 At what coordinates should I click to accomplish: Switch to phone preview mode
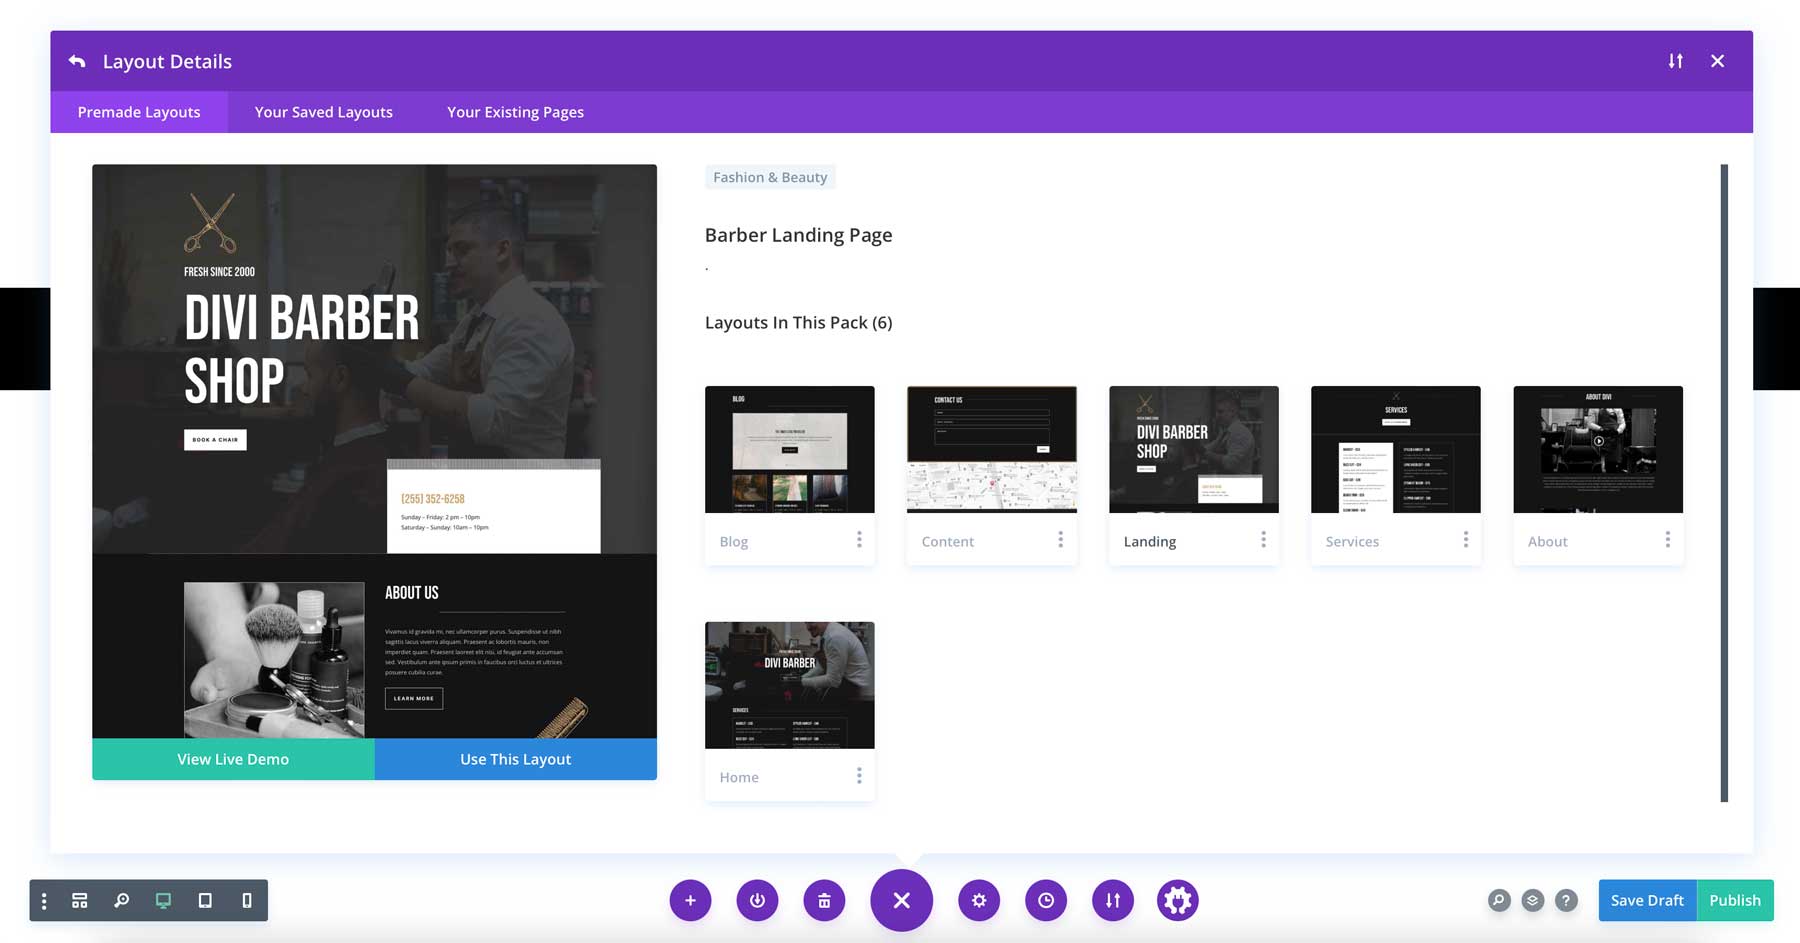pyautogui.click(x=246, y=900)
